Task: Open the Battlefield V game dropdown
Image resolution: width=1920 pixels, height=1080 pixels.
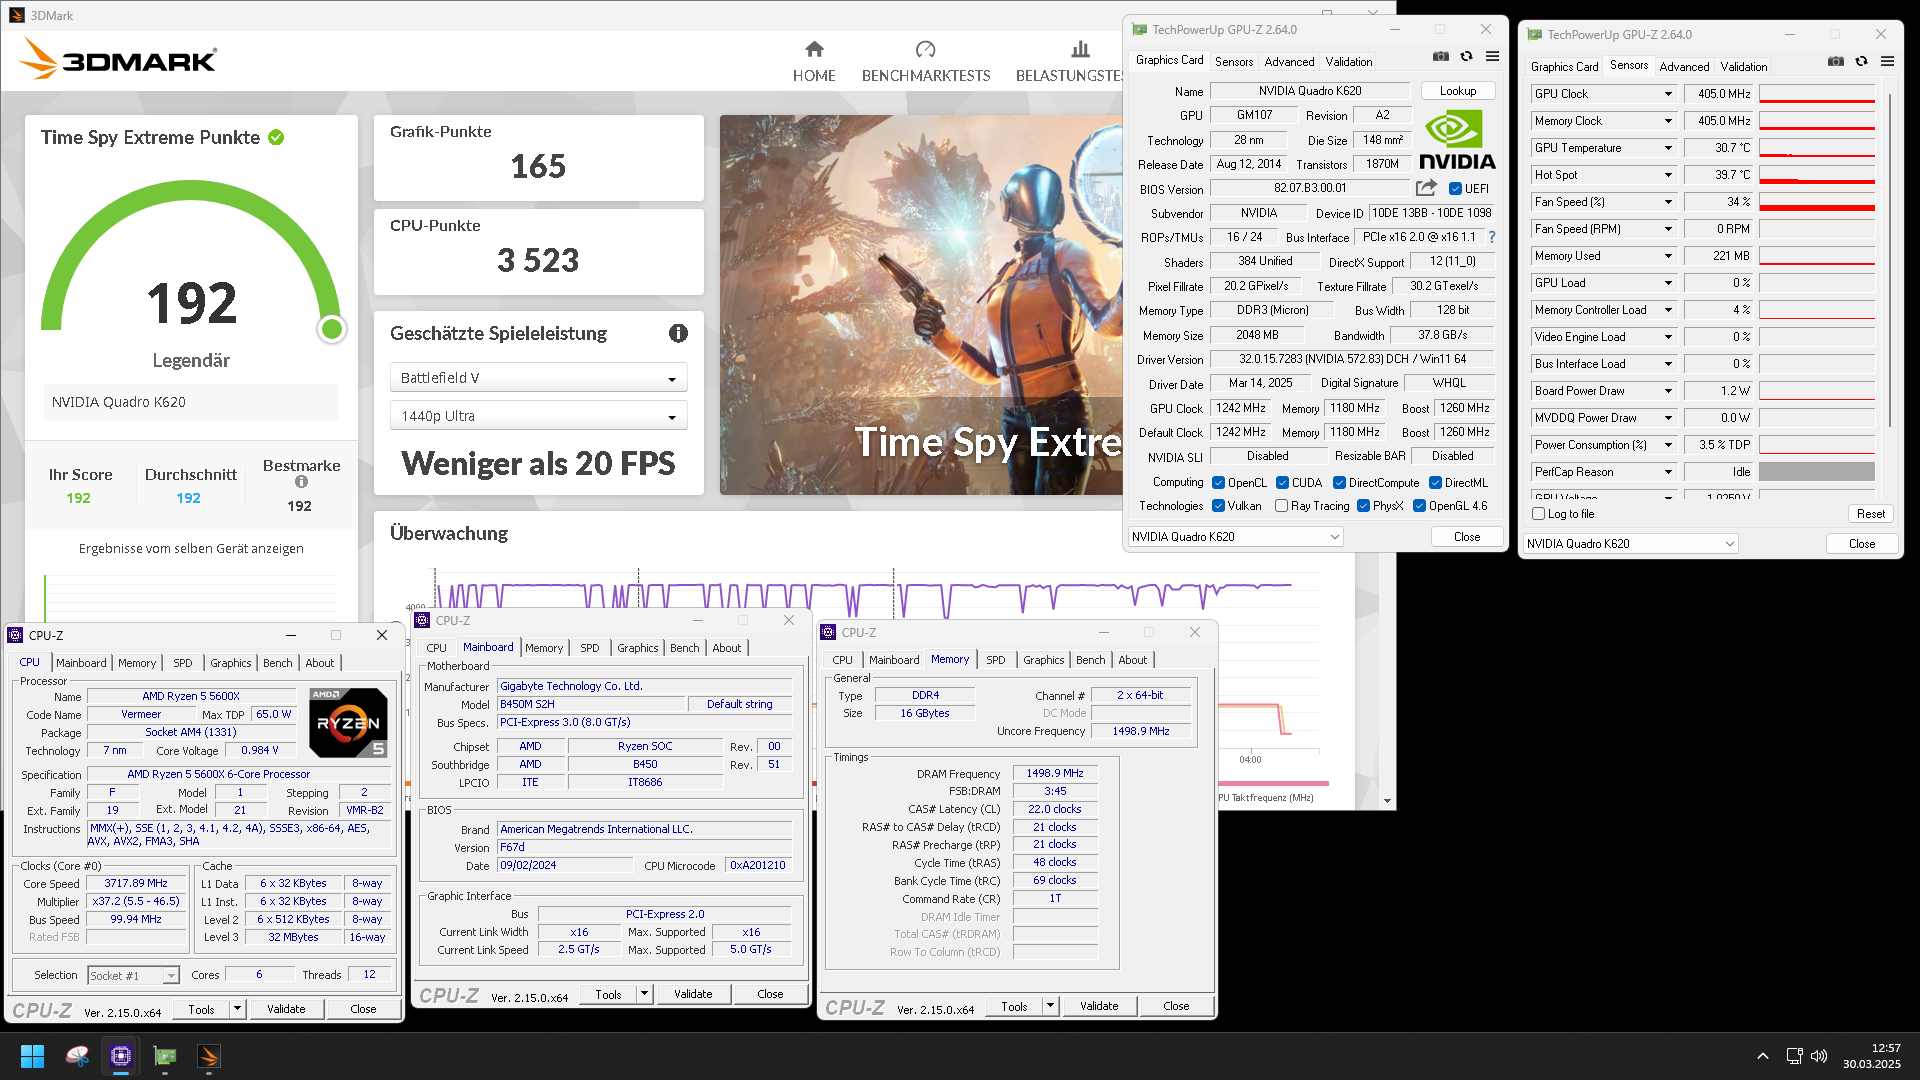Action: point(538,378)
